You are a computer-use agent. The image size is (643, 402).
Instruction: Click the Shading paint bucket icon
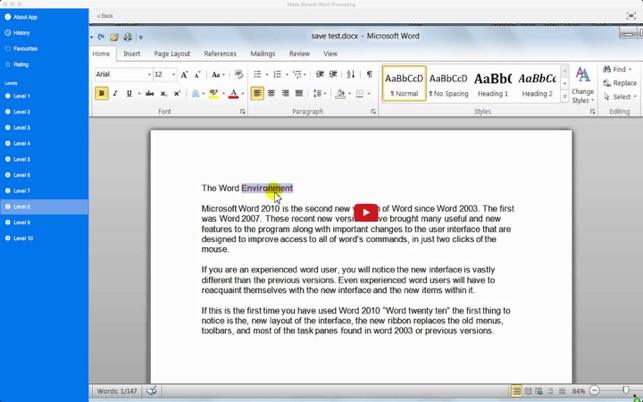coord(340,94)
